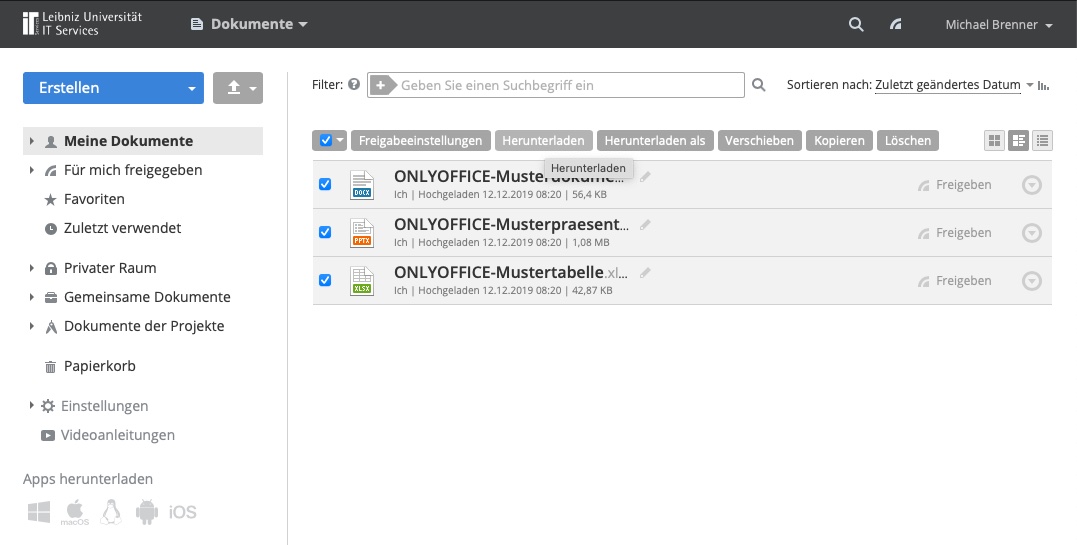
Task: Open the DOCX file icon of Musterdokument
Action: [362, 185]
